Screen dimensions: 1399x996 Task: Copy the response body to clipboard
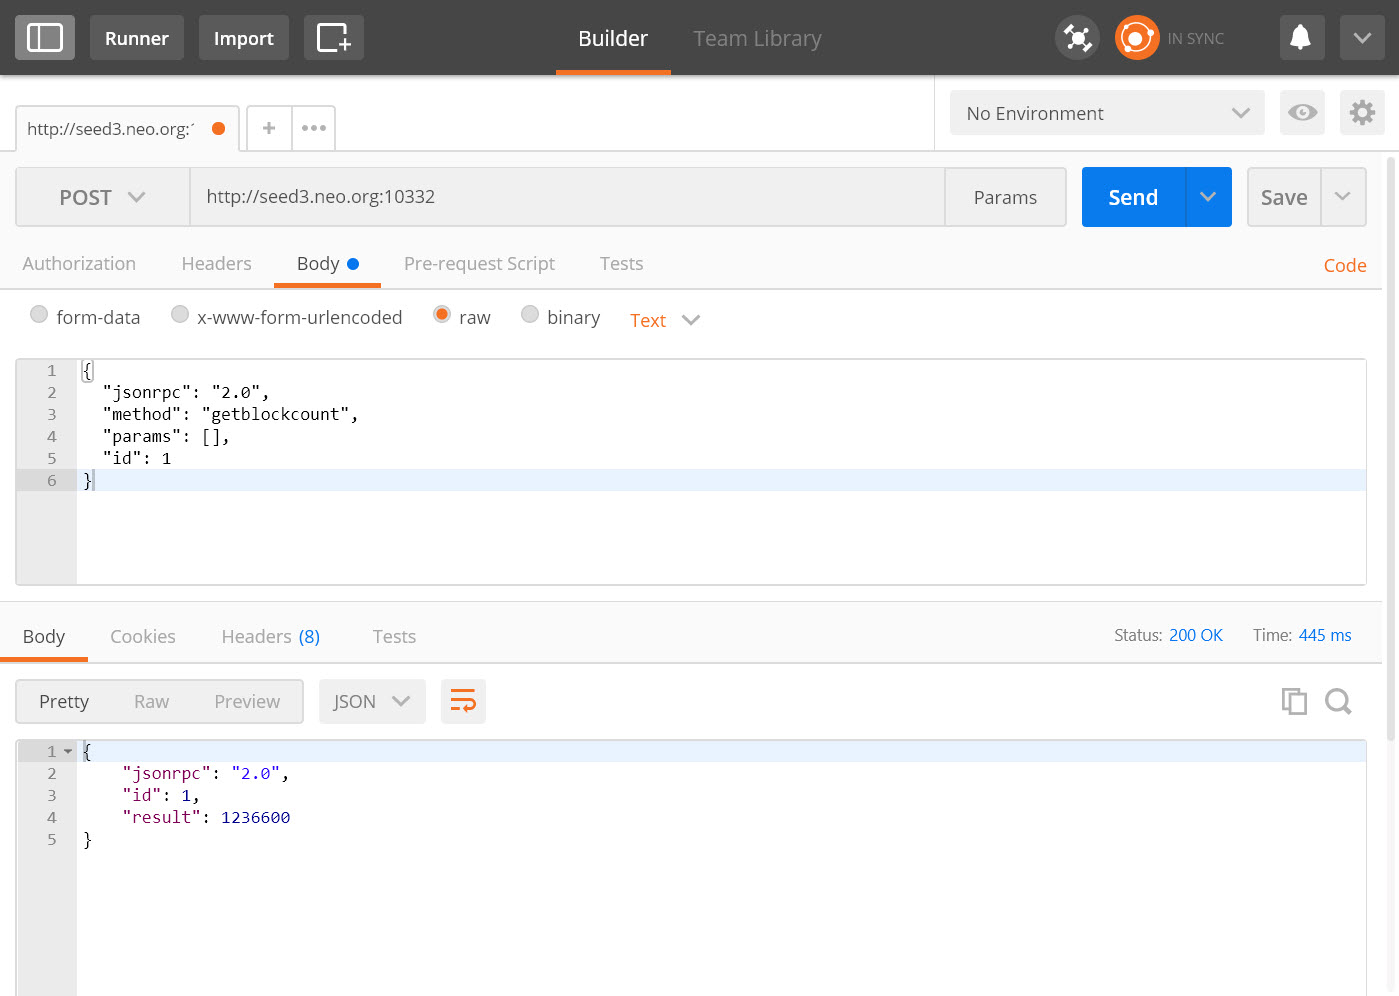[1294, 701]
